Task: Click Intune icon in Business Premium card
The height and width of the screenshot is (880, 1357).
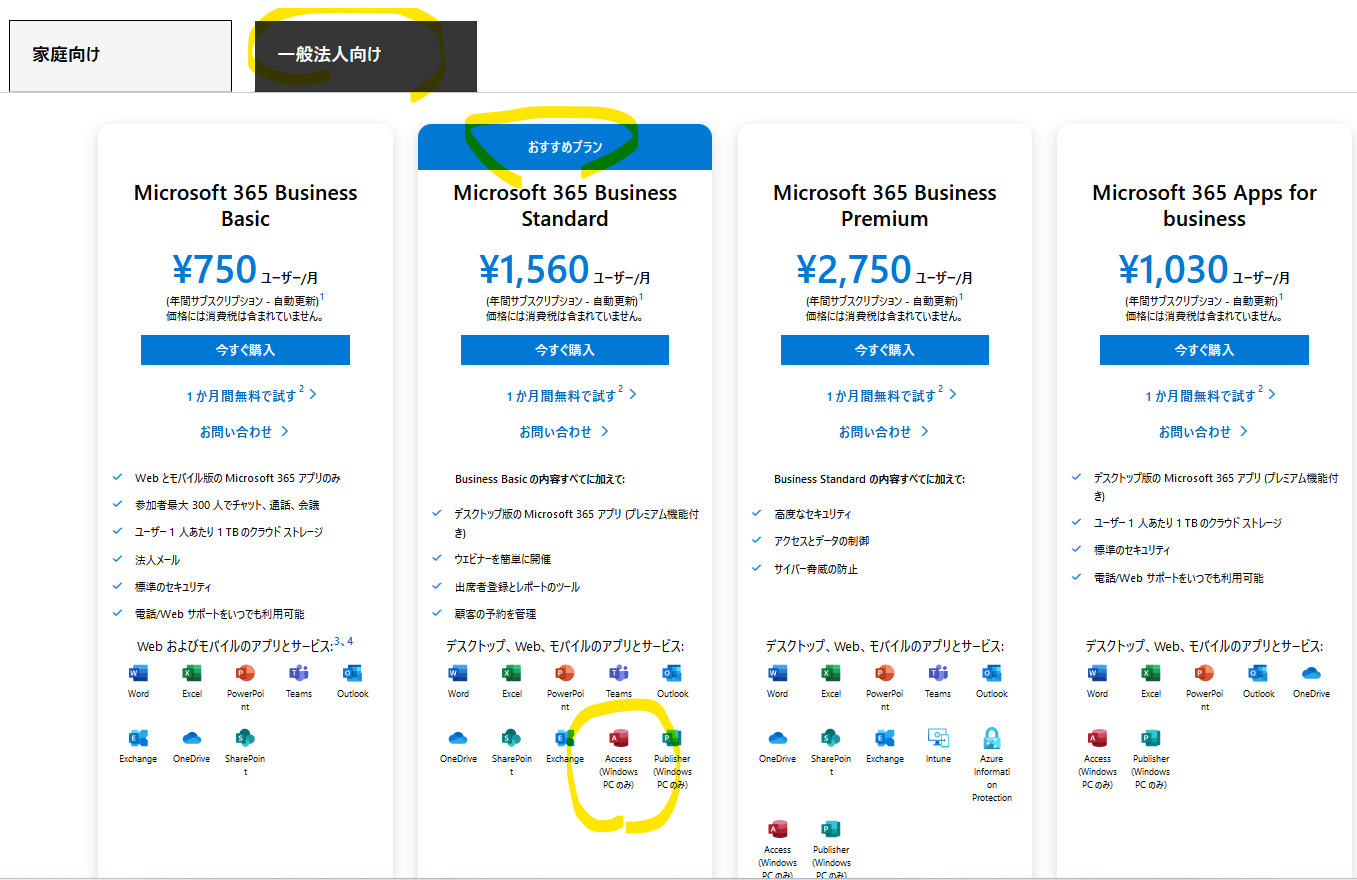Action: click(x=938, y=738)
